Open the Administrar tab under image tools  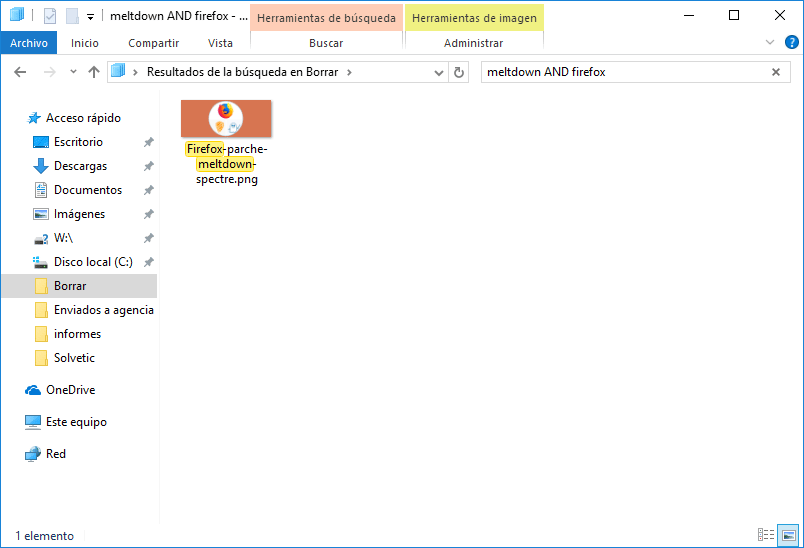(473, 43)
